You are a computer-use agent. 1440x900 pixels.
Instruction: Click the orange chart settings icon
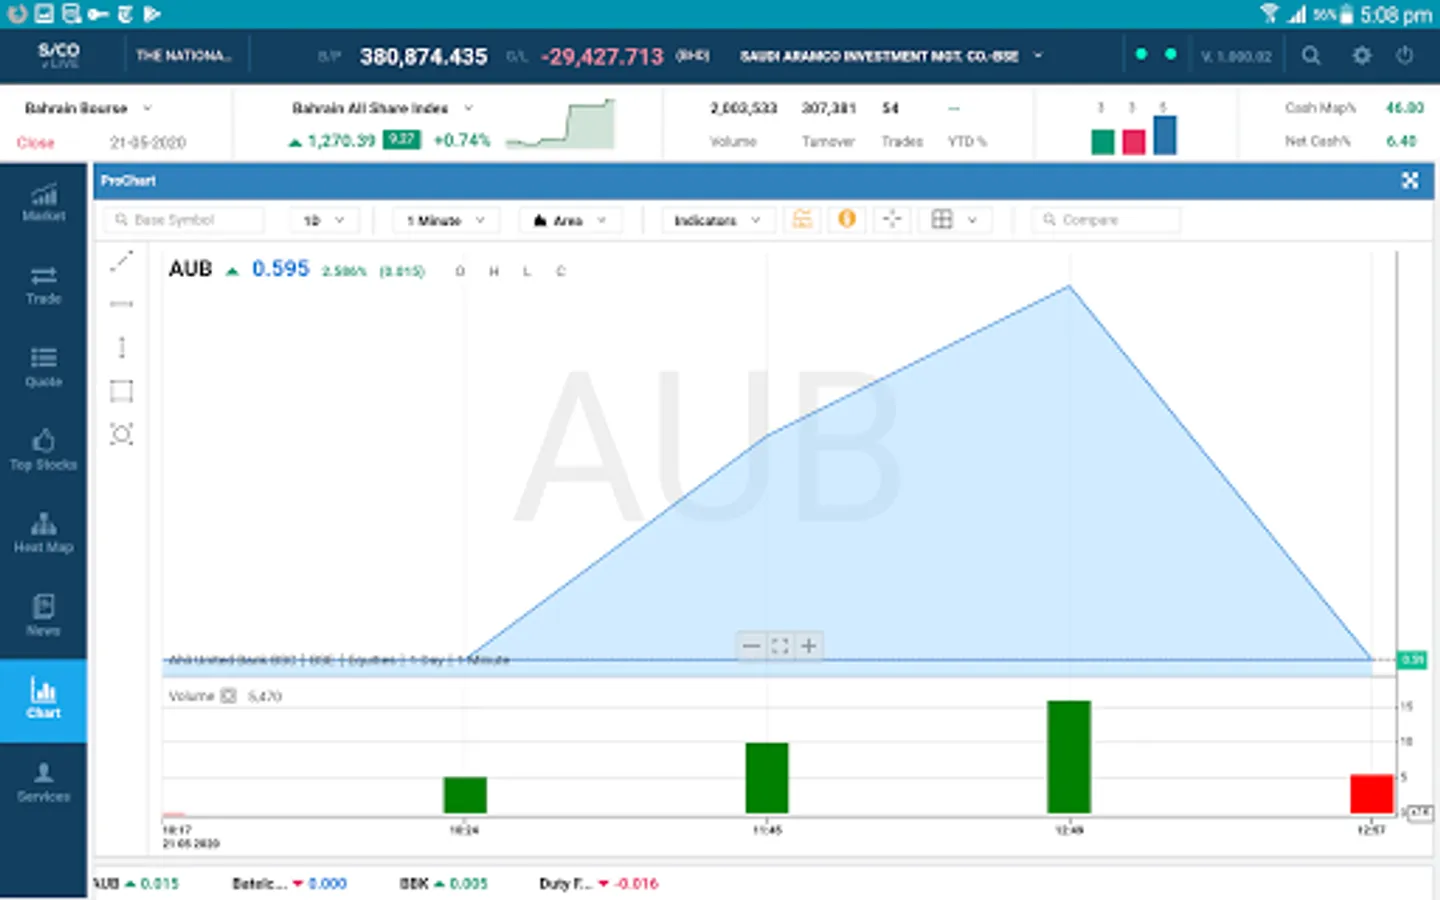pos(802,219)
